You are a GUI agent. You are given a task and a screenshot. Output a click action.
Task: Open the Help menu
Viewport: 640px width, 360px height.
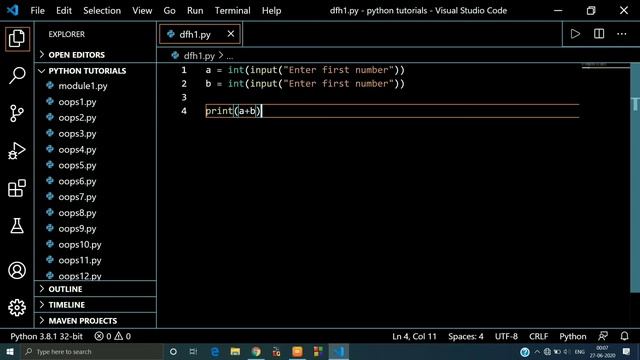pyautogui.click(x=271, y=11)
